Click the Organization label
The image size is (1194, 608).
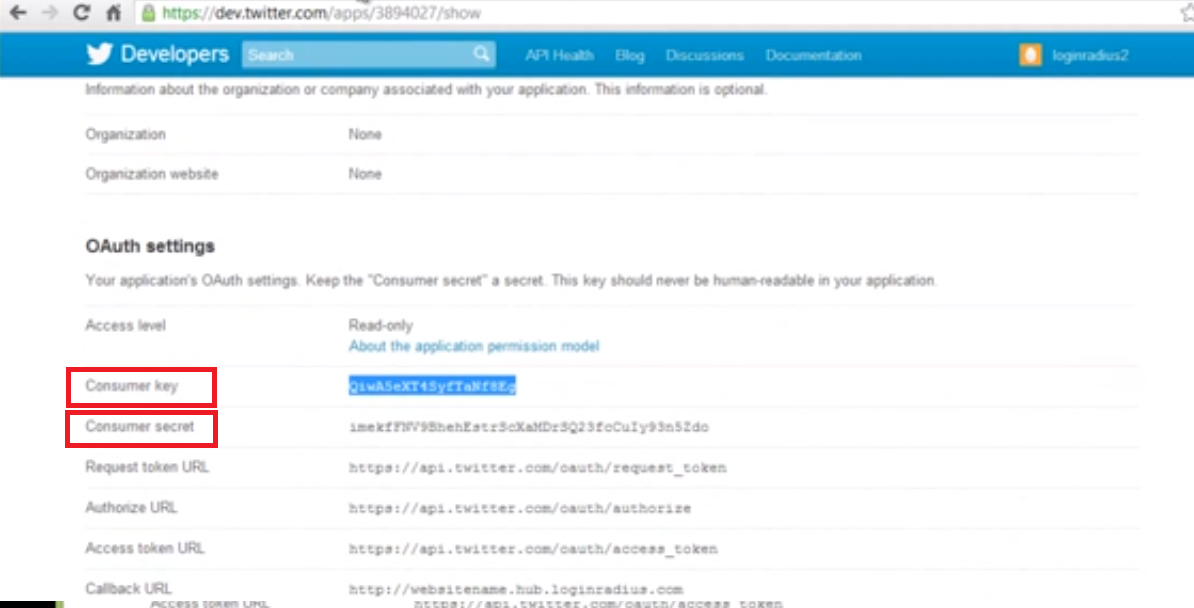tap(126, 134)
